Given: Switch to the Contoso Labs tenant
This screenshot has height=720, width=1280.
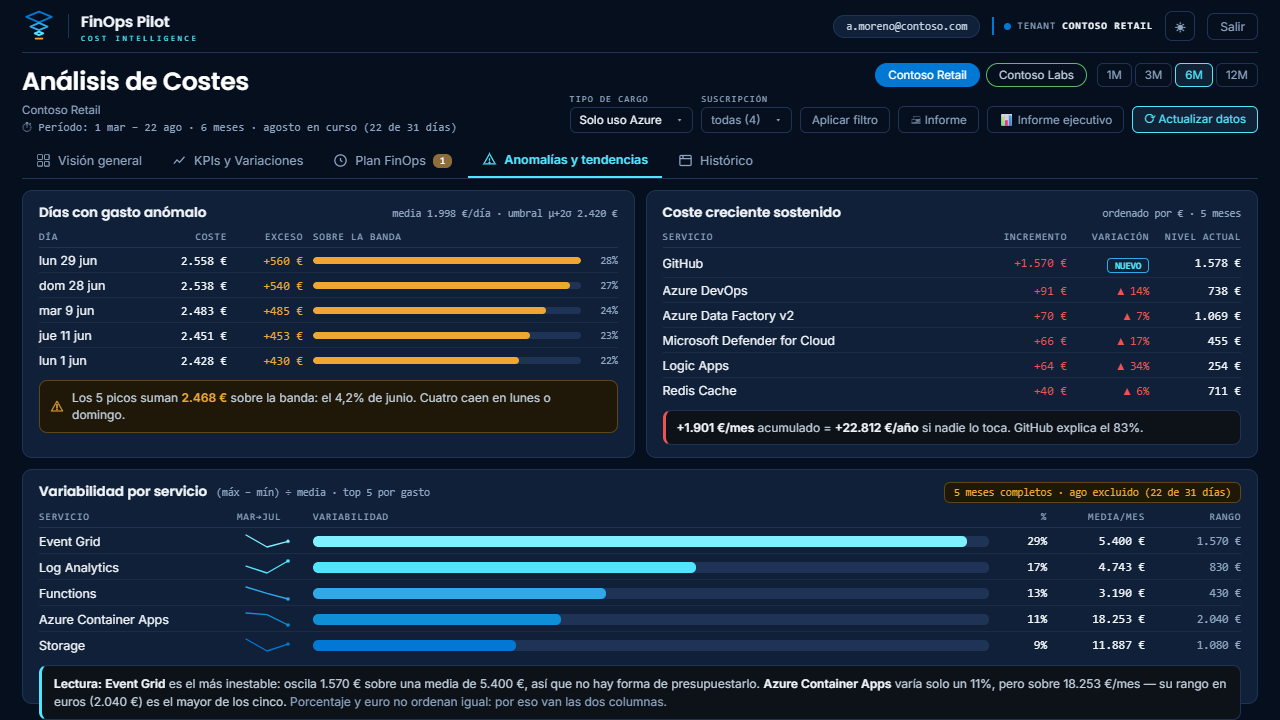Looking at the screenshot, I should click(1036, 75).
